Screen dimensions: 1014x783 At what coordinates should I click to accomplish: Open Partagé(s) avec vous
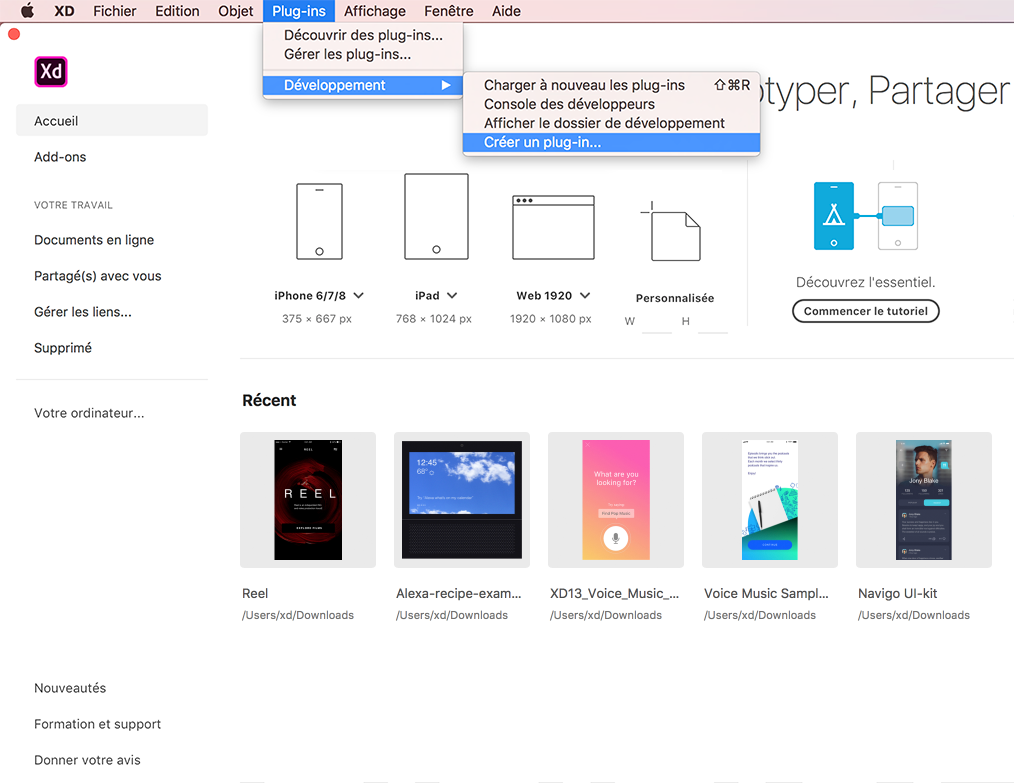(x=98, y=276)
